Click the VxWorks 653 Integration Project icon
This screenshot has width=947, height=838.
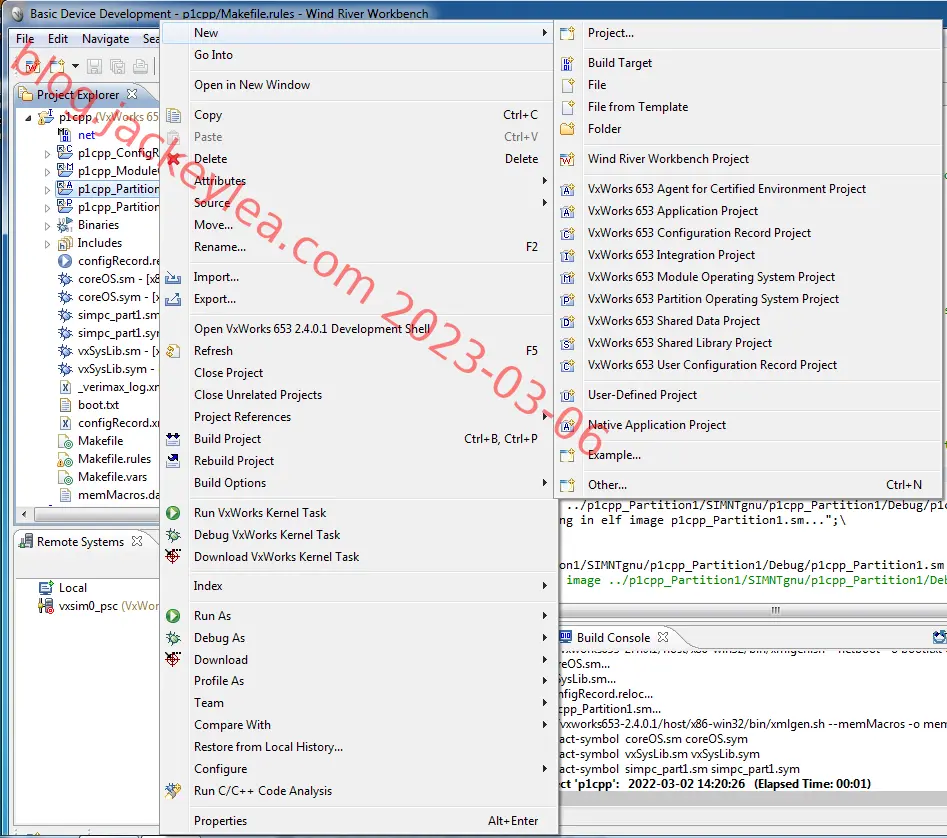(x=567, y=255)
